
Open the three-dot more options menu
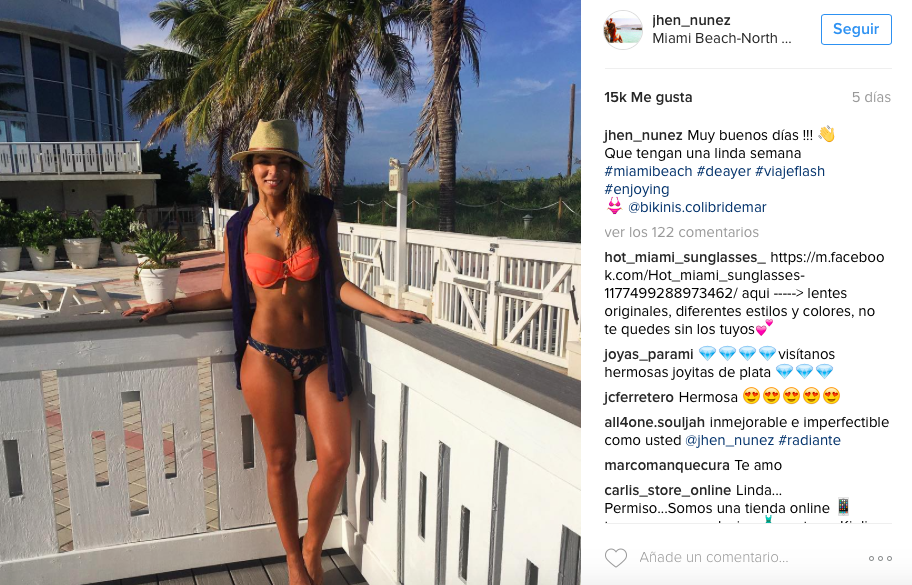[x=880, y=558]
